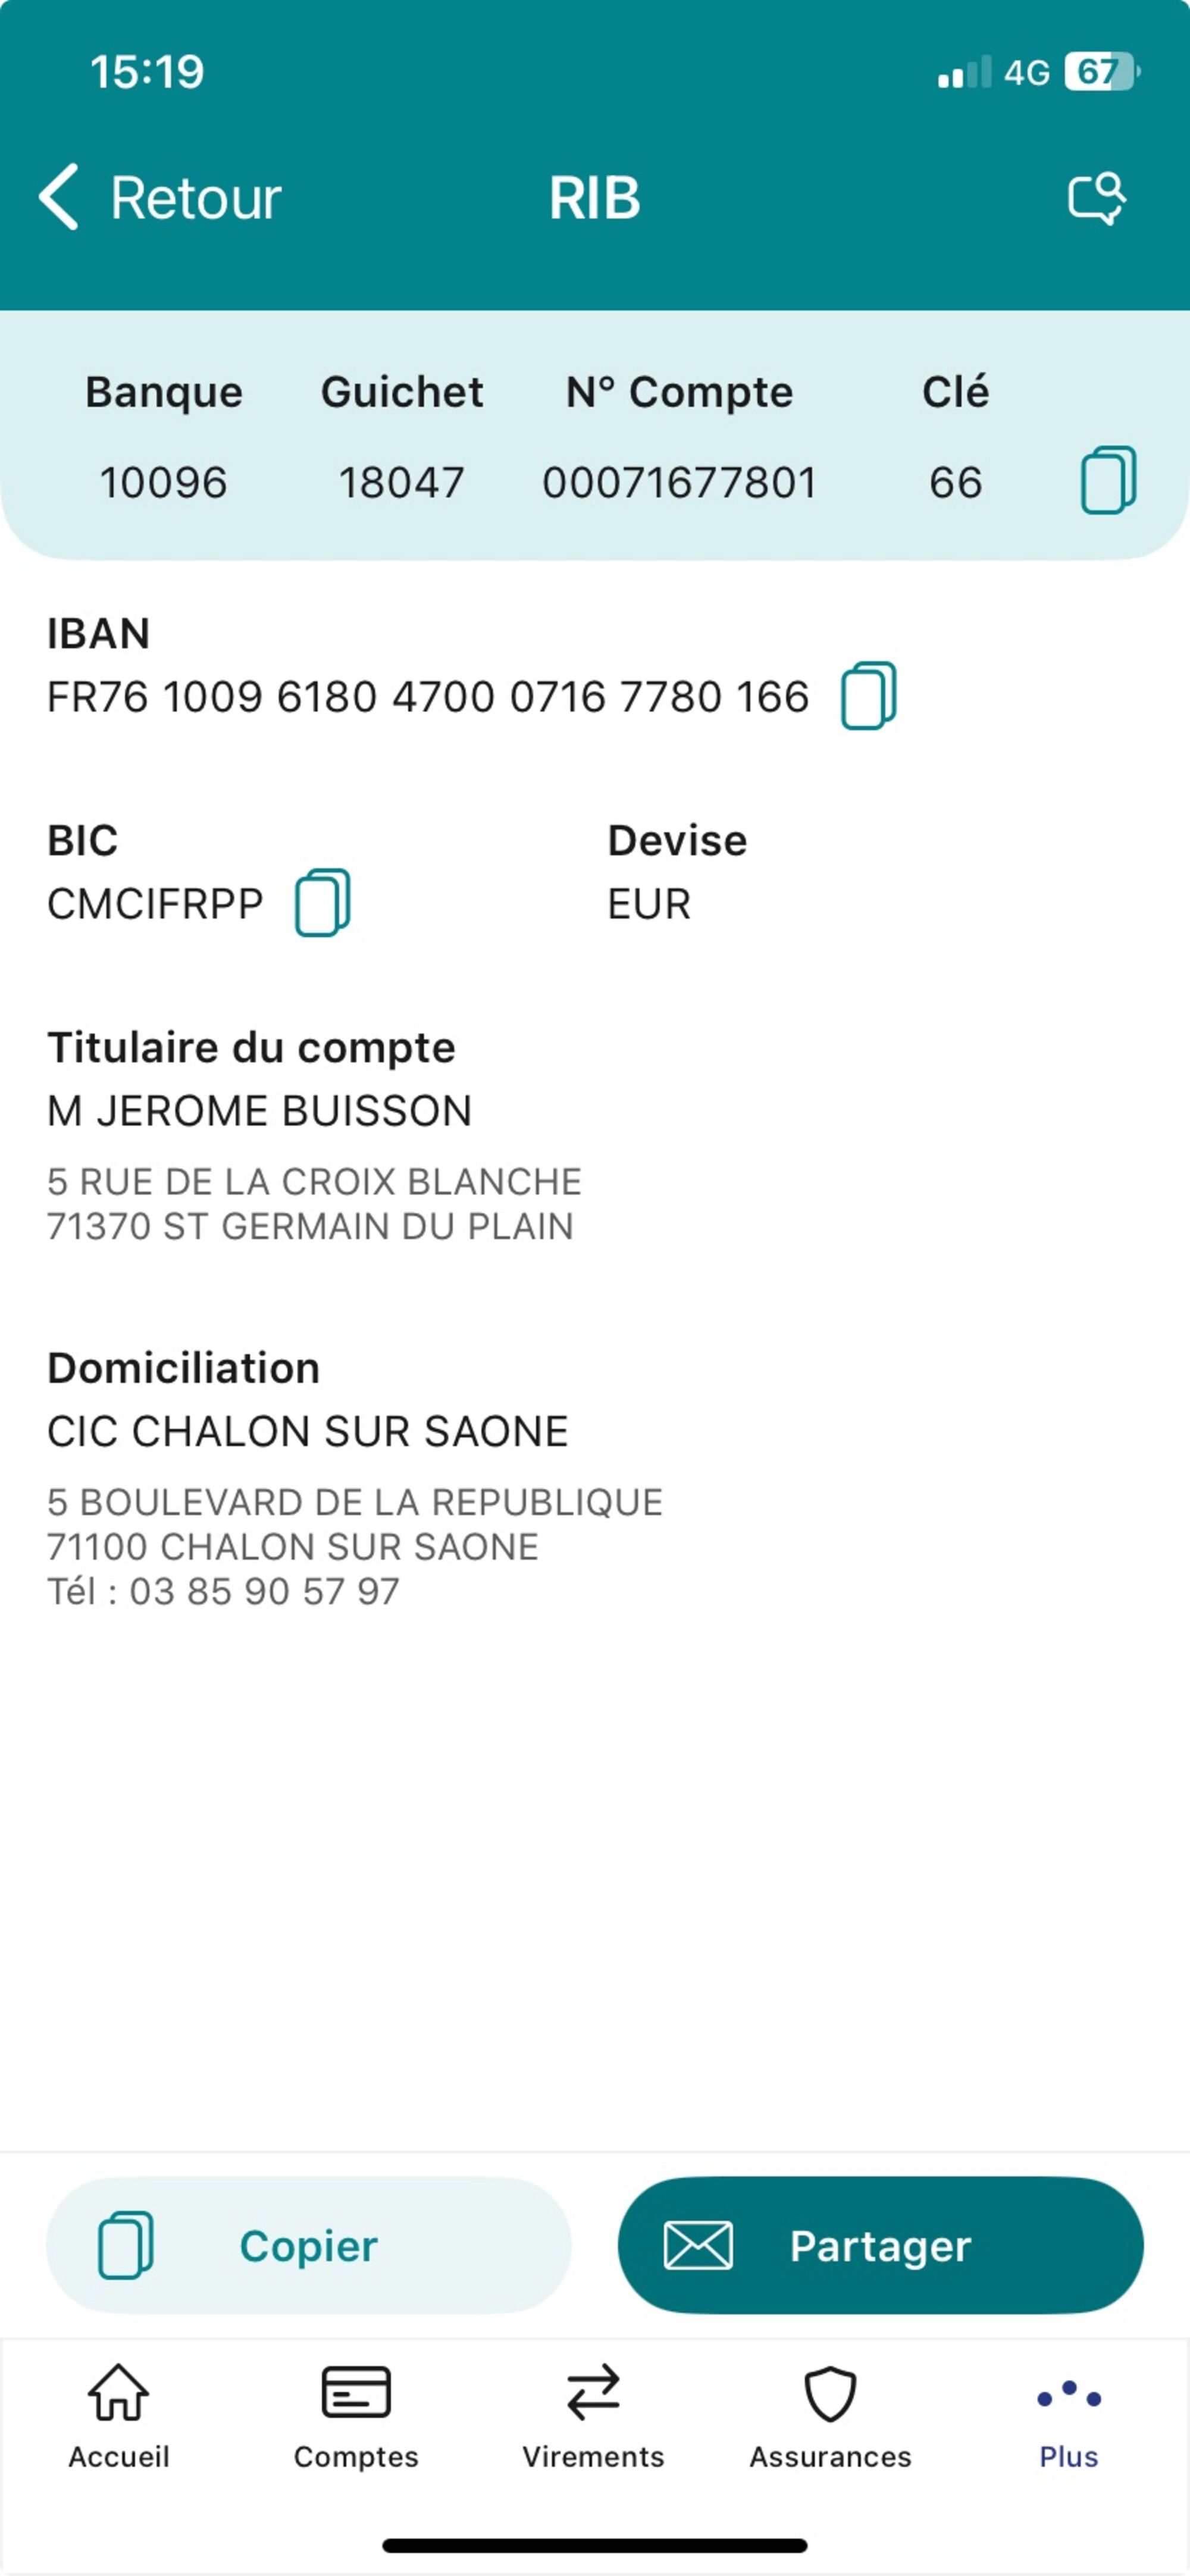This screenshot has width=1190, height=2576.
Task: Tap the agency phone number
Action: (x=264, y=1591)
